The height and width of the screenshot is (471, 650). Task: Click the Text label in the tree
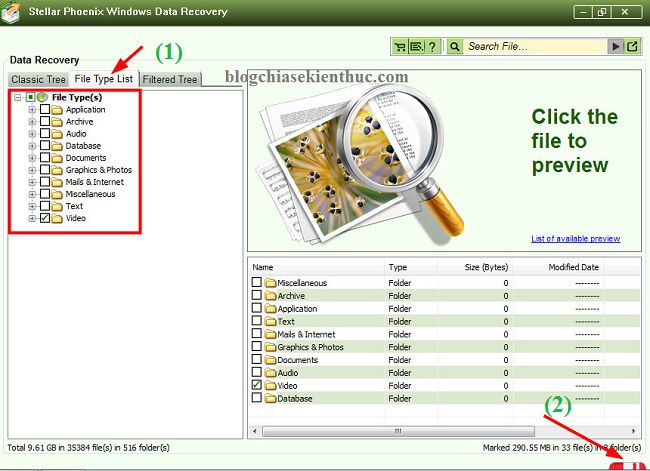[x=74, y=206]
